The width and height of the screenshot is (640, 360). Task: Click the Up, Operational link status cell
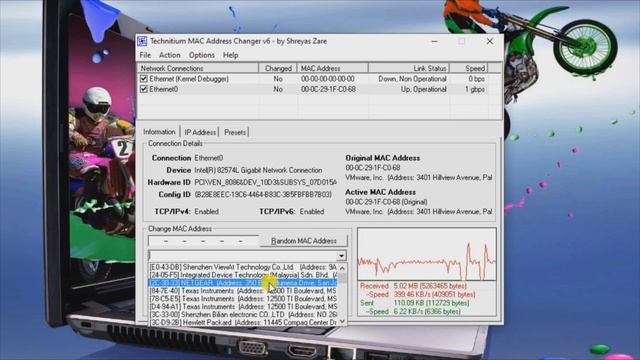[423, 89]
